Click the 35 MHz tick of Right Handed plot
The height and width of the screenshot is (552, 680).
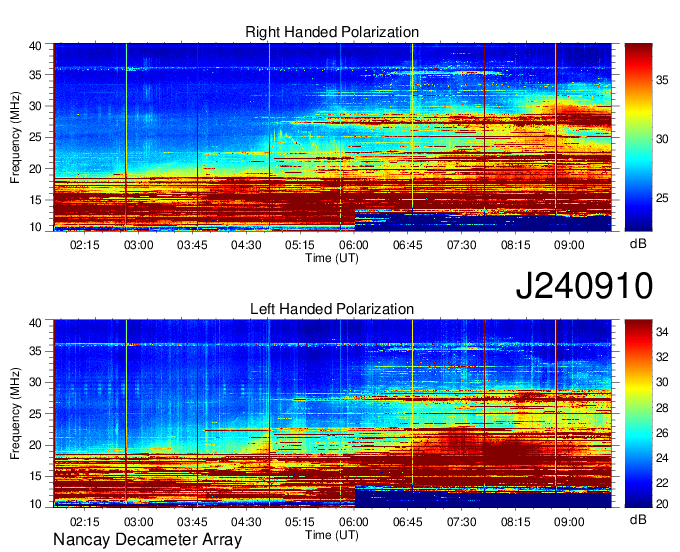tap(35, 75)
